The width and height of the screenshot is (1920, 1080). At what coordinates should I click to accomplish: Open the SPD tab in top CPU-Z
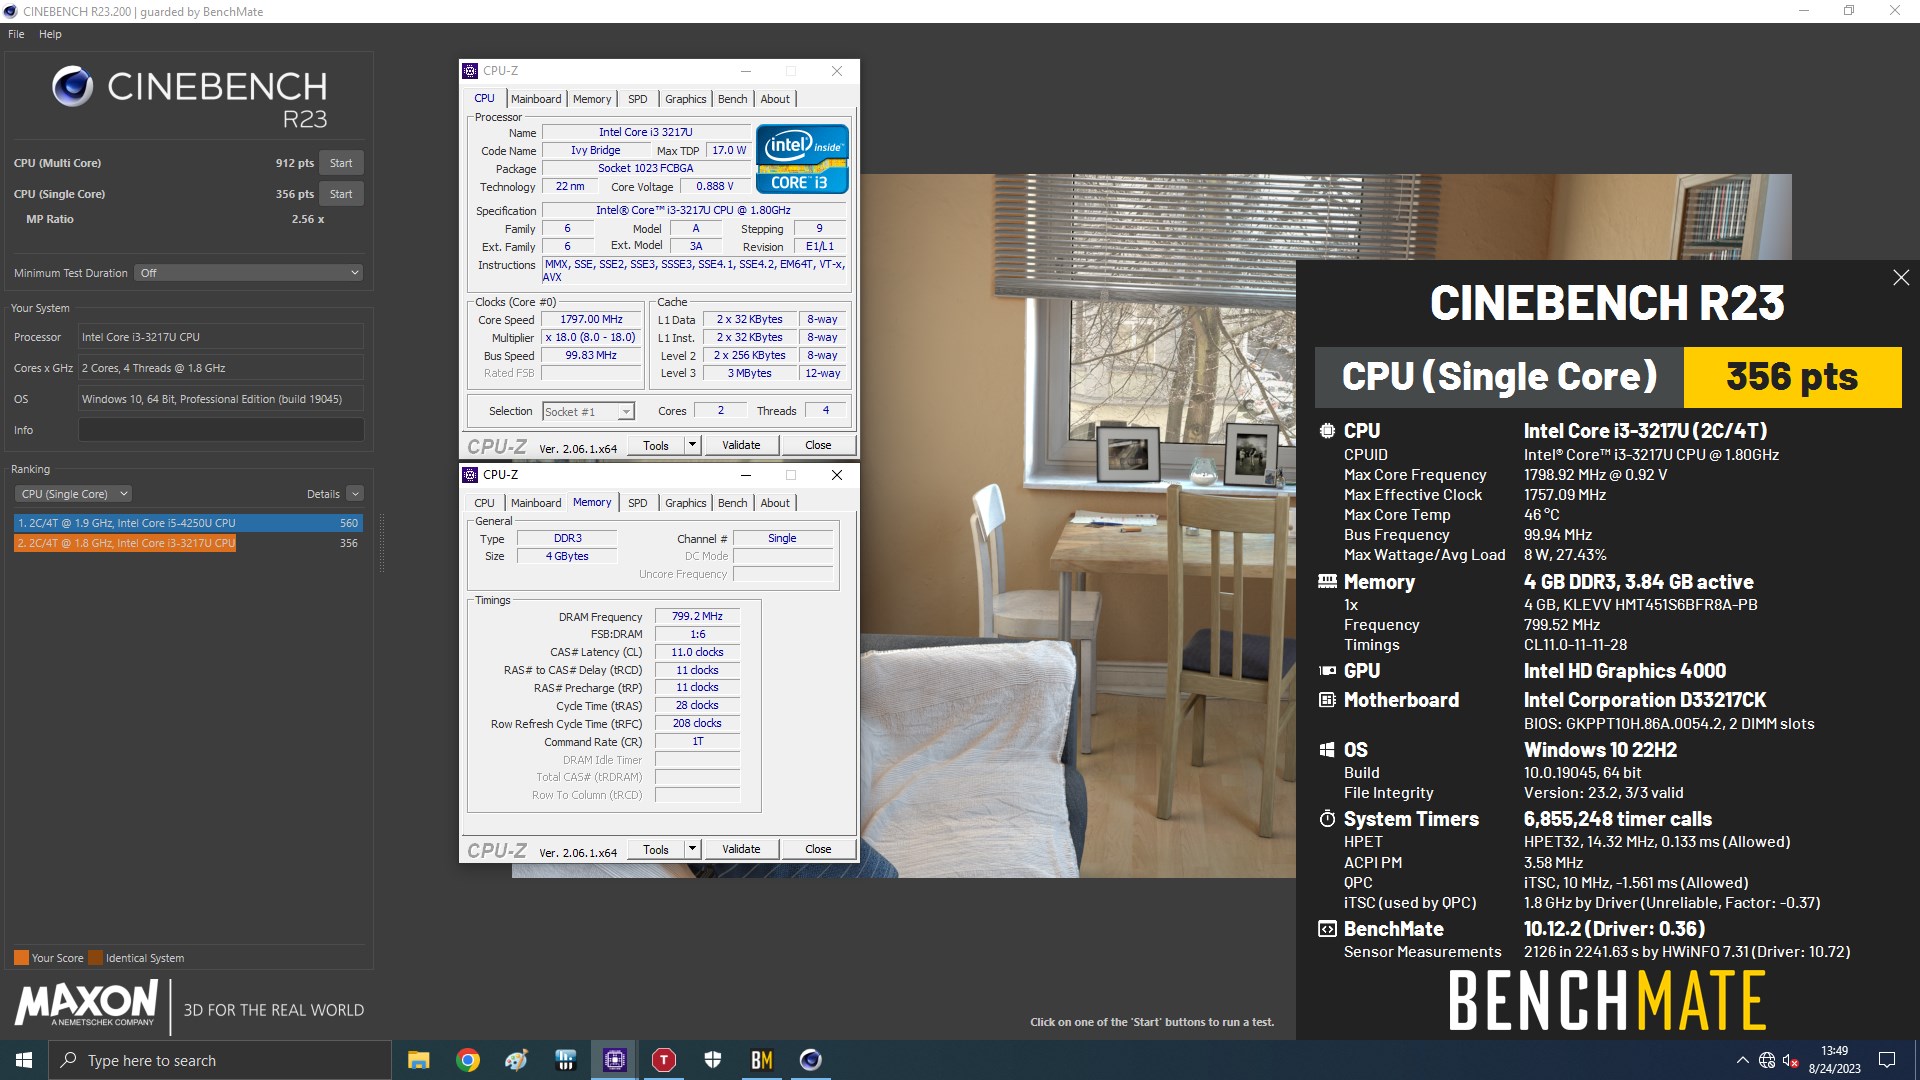[x=638, y=99]
